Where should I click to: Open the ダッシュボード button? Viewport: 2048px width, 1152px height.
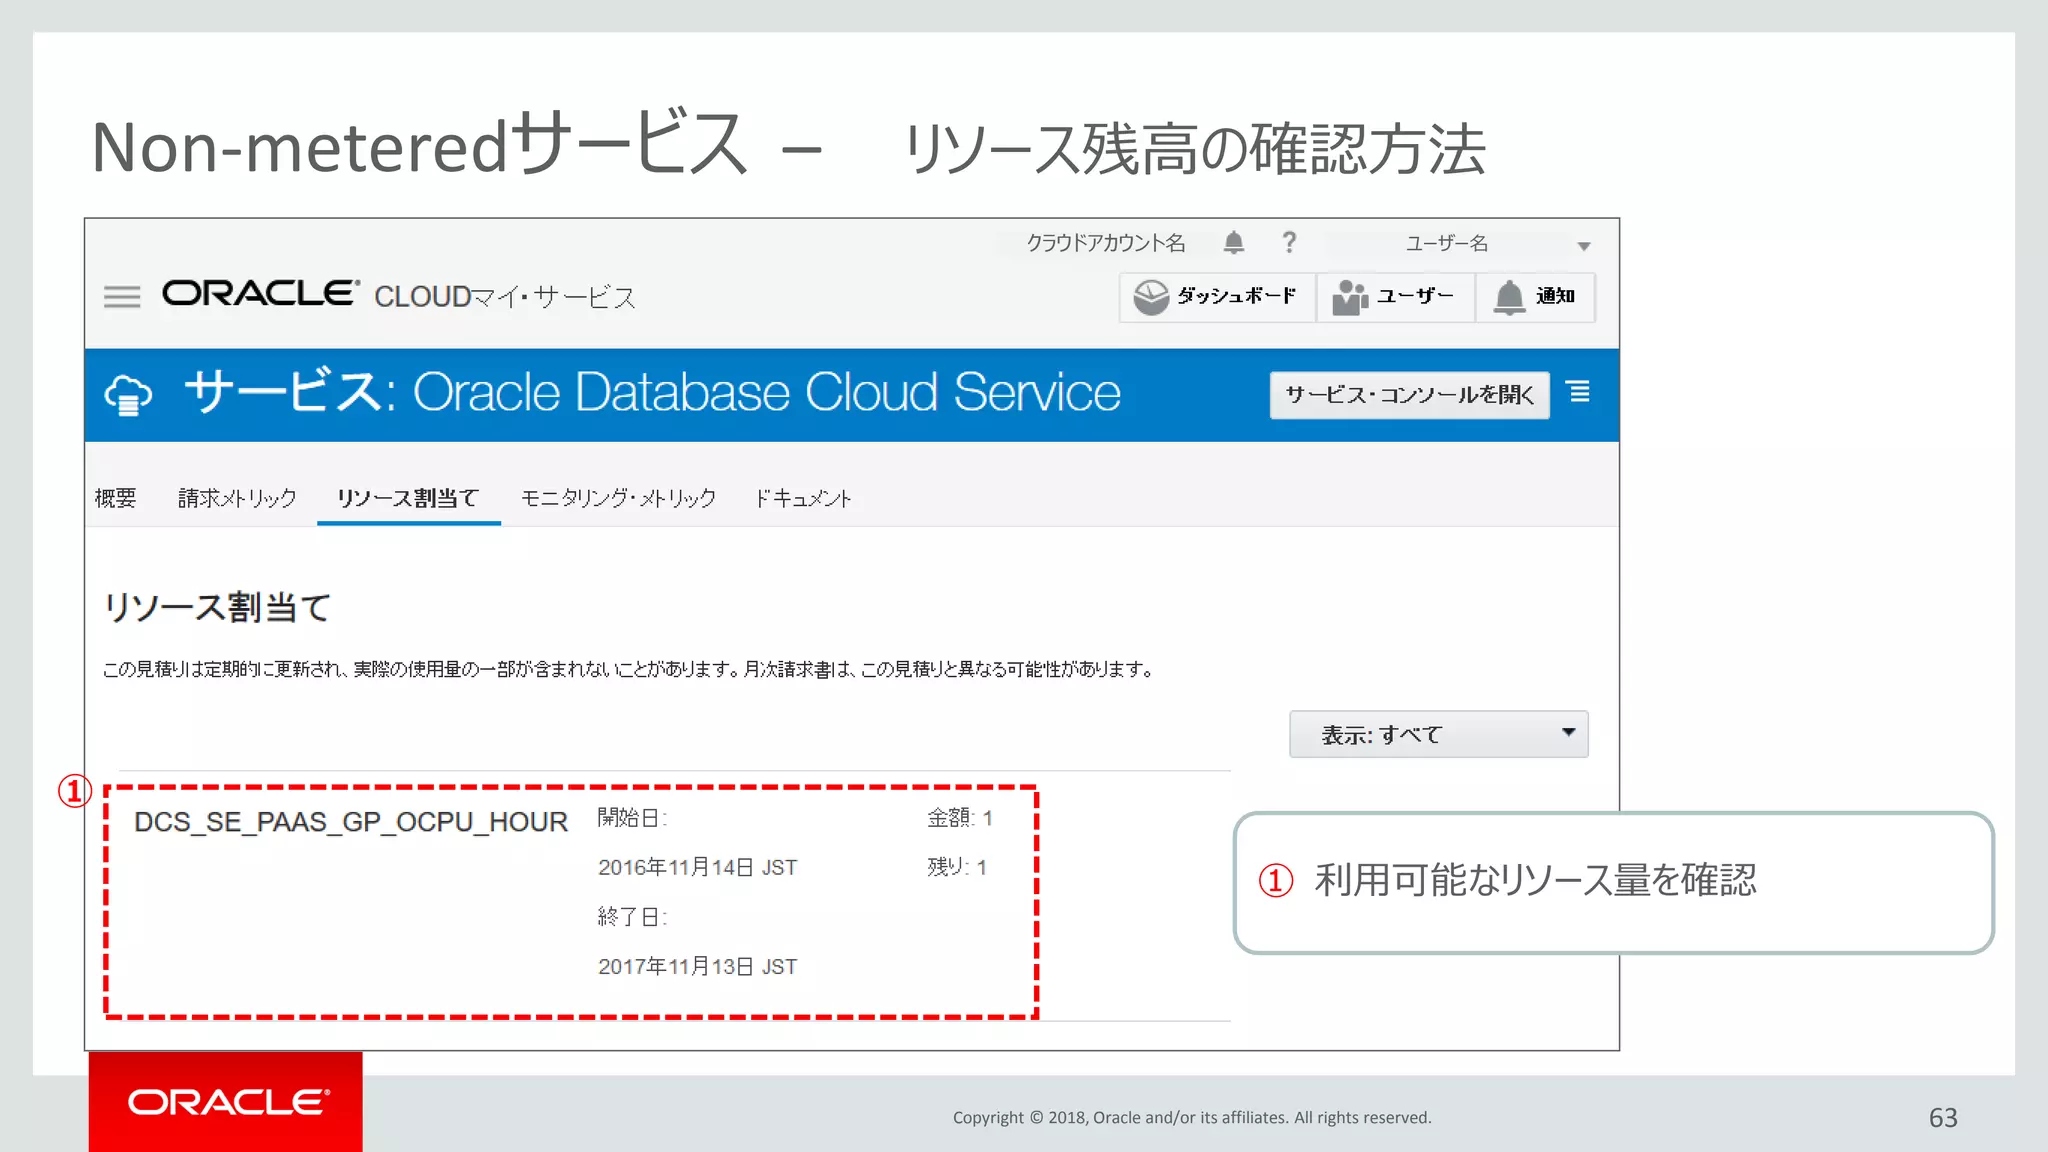pyautogui.click(x=1217, y=297)
